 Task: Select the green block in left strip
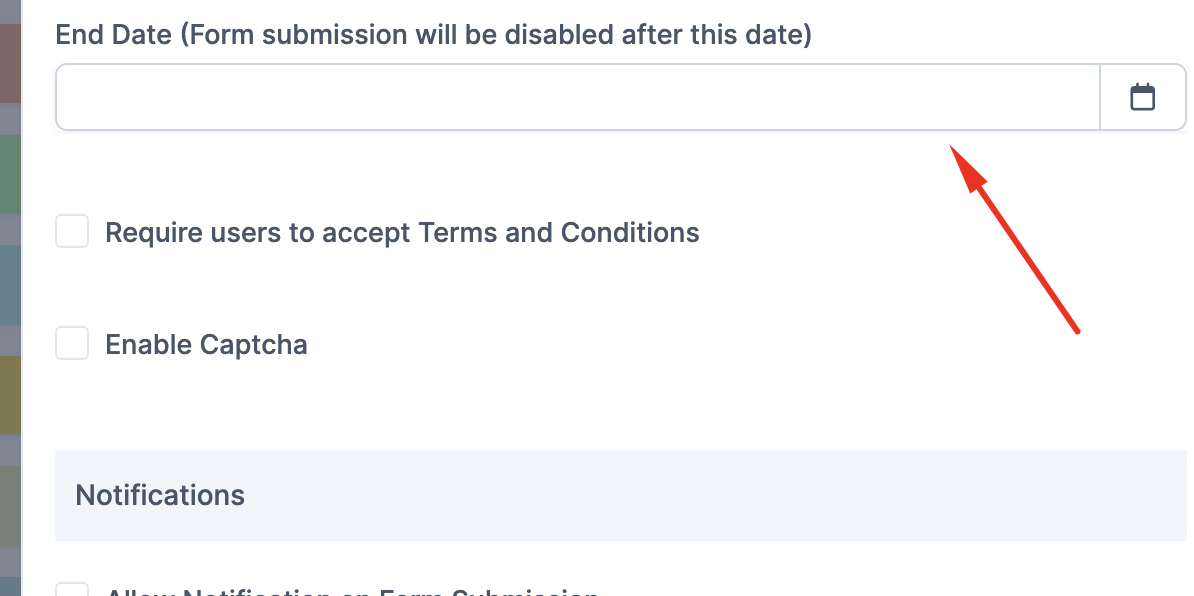pos(10,174)
